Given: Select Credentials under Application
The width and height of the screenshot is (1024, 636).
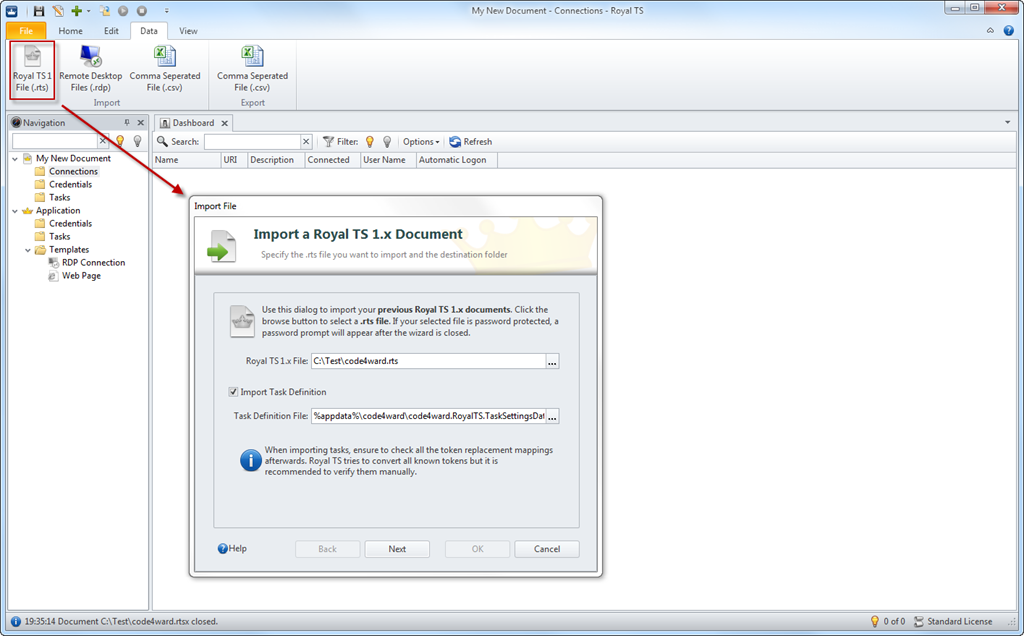Looking at the screenshot, I should [x=71, y=223].
